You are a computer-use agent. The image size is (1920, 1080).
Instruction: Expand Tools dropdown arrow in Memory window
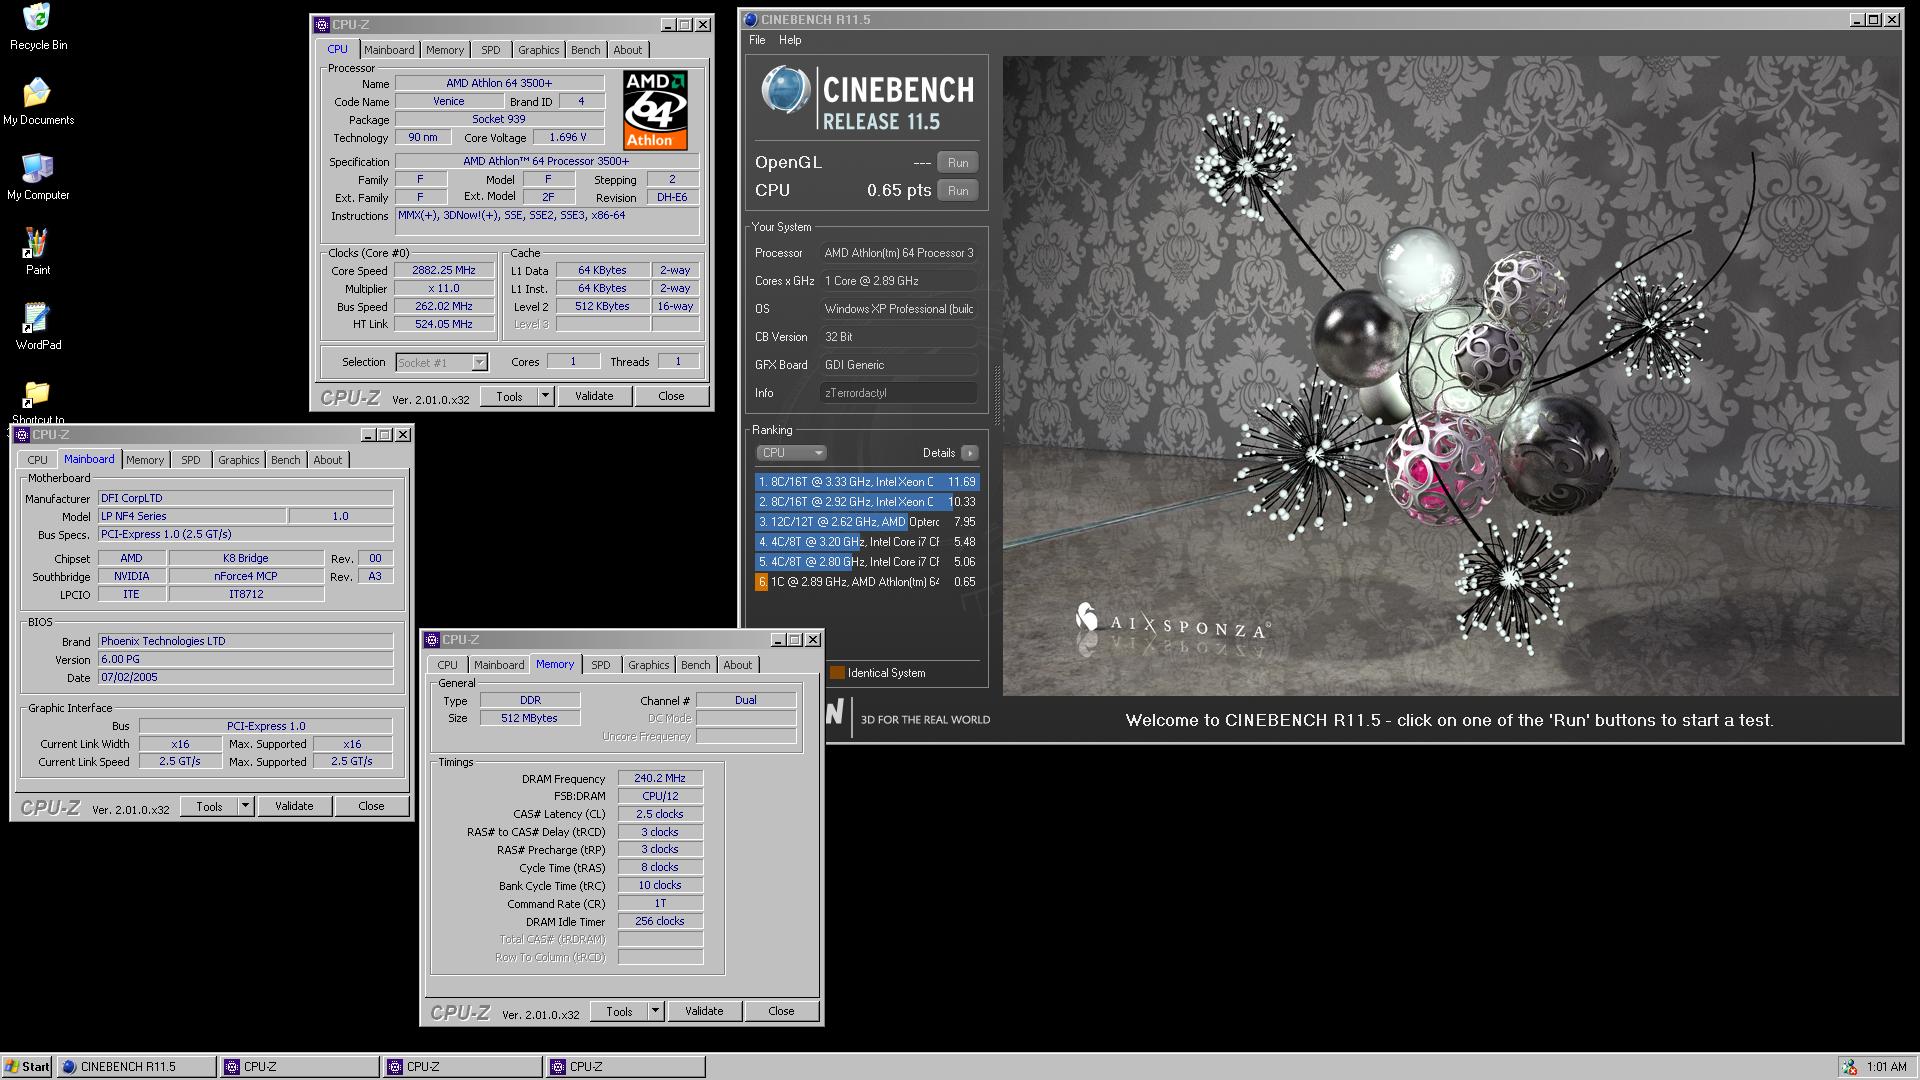pyautogui.click(x=655, y=1011)
